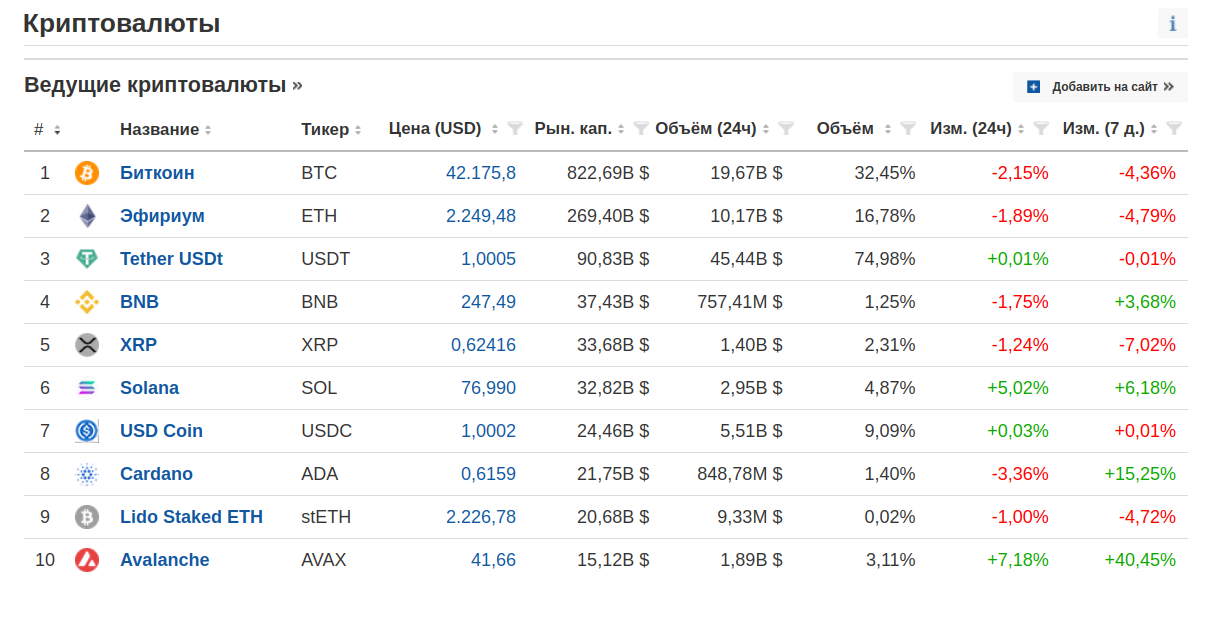Image resolution: width=1209 pixels, height=622 pixels.
Task: Open the Cardano coin link
Action: point(156,474)
